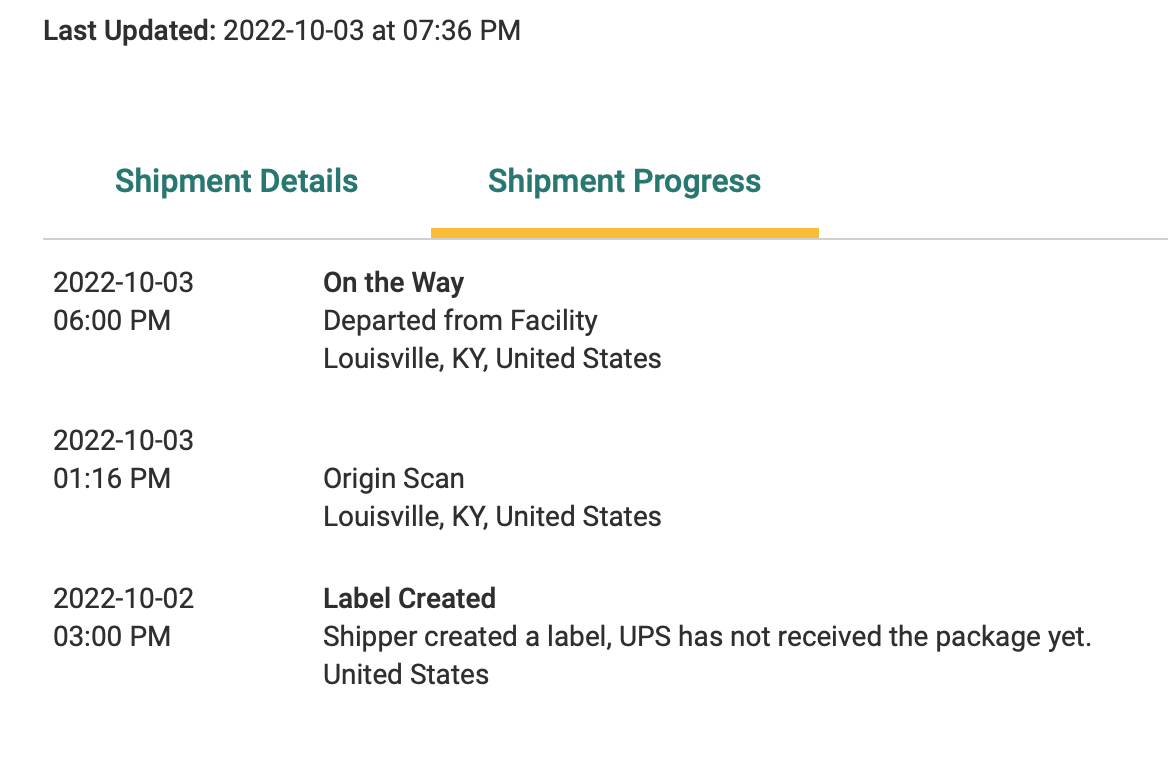1168x782 pixels.
Task: Select the Departed from Facility text
Action: click(x=460, y=321)
